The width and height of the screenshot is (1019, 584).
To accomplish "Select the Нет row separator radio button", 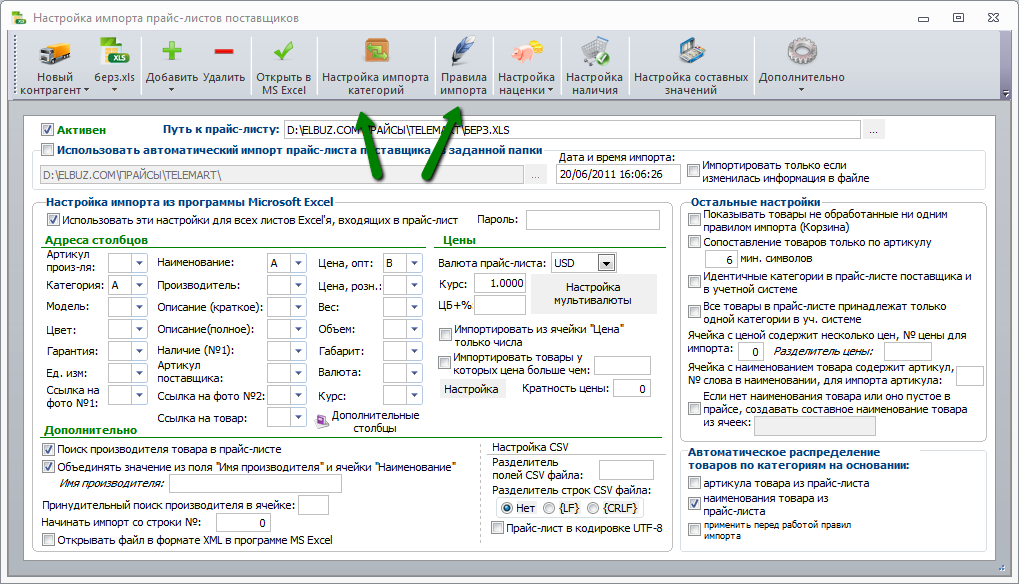I will [x=507, y=508].
